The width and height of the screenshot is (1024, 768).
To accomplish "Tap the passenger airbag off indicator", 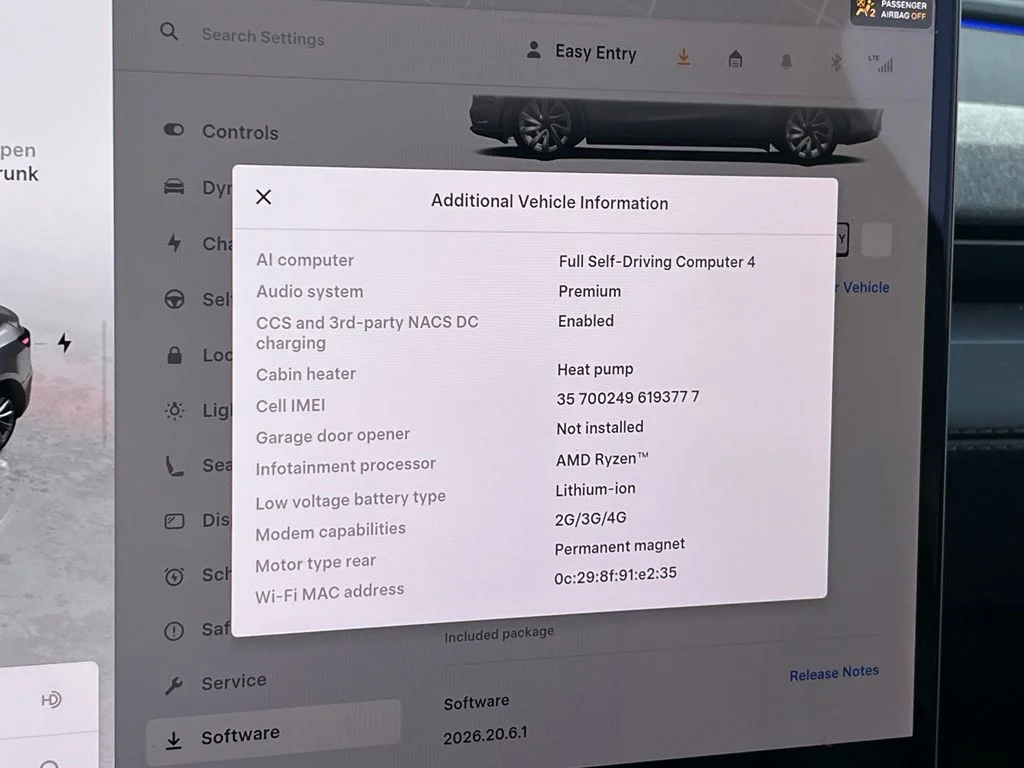I will point(892,11).
